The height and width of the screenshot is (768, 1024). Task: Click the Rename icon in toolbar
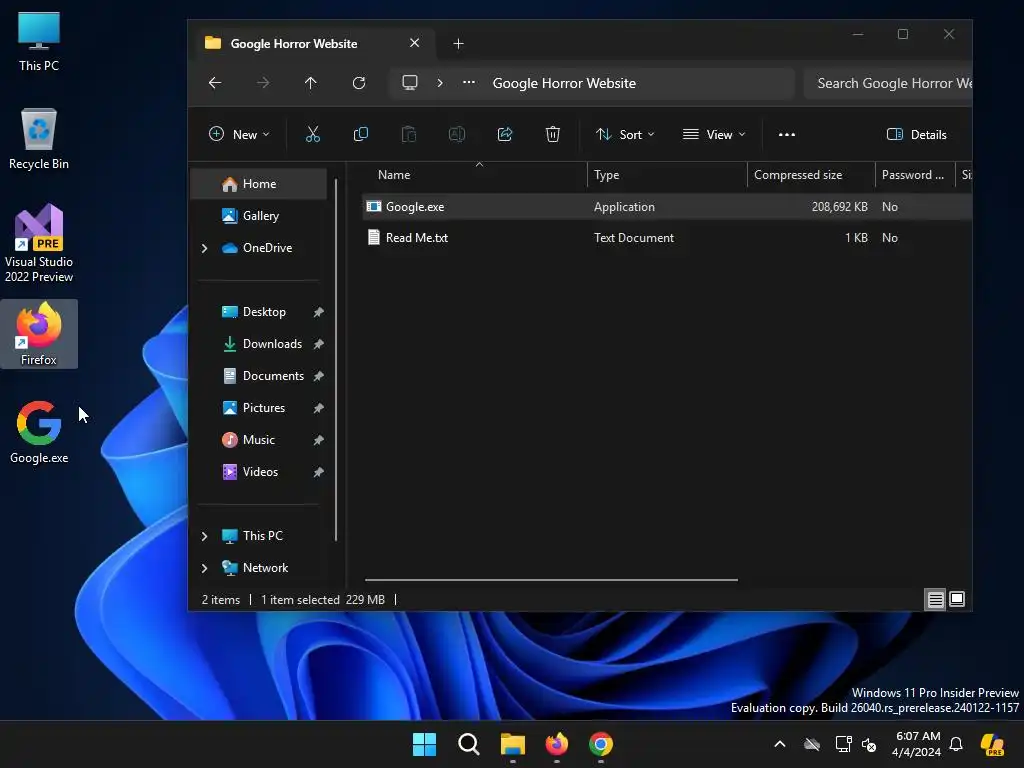pos(456,135)
